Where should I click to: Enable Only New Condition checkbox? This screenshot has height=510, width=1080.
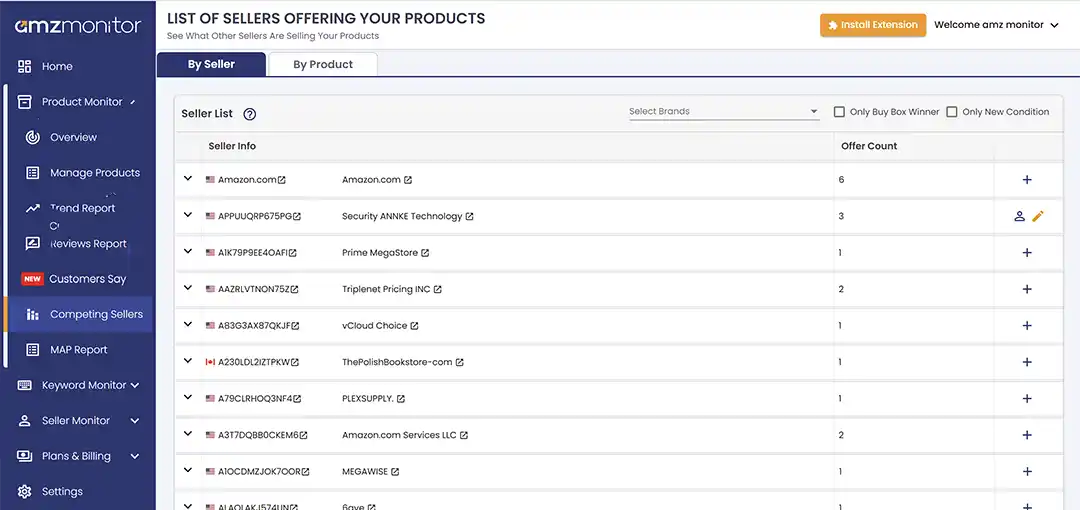952,112
